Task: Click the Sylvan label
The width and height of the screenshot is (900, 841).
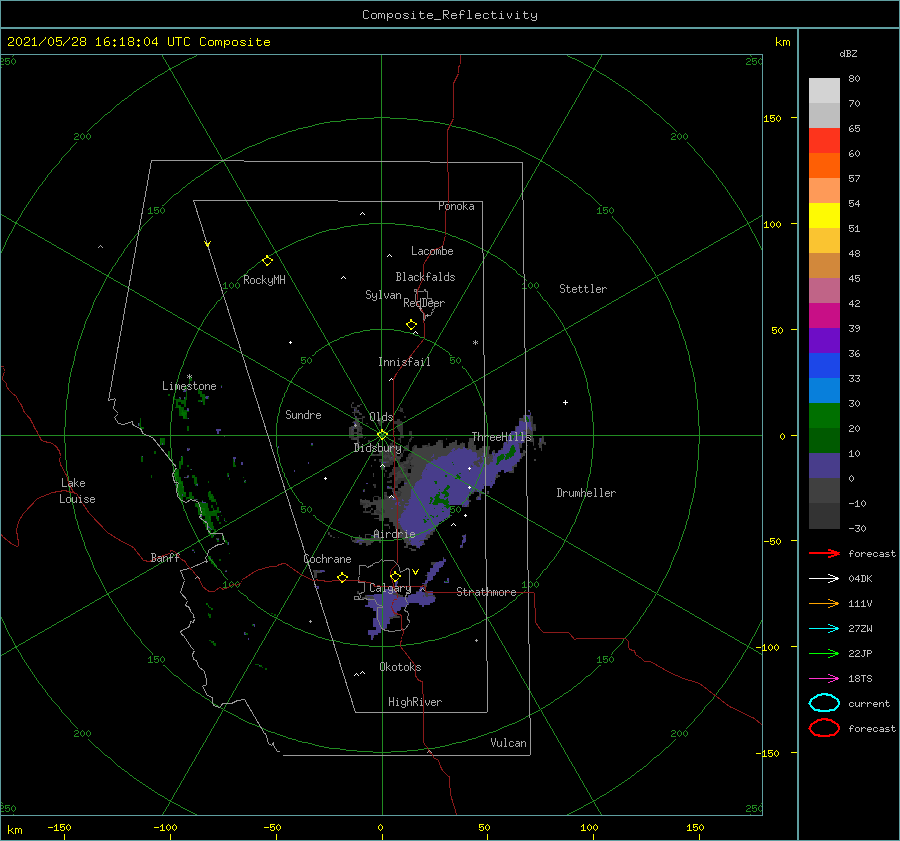Action: pos(383,294)
